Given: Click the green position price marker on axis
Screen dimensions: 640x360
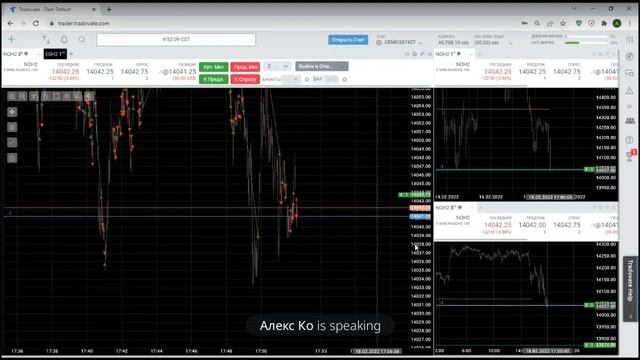Looking at the screenshot, I should click(x=415, y=195).
